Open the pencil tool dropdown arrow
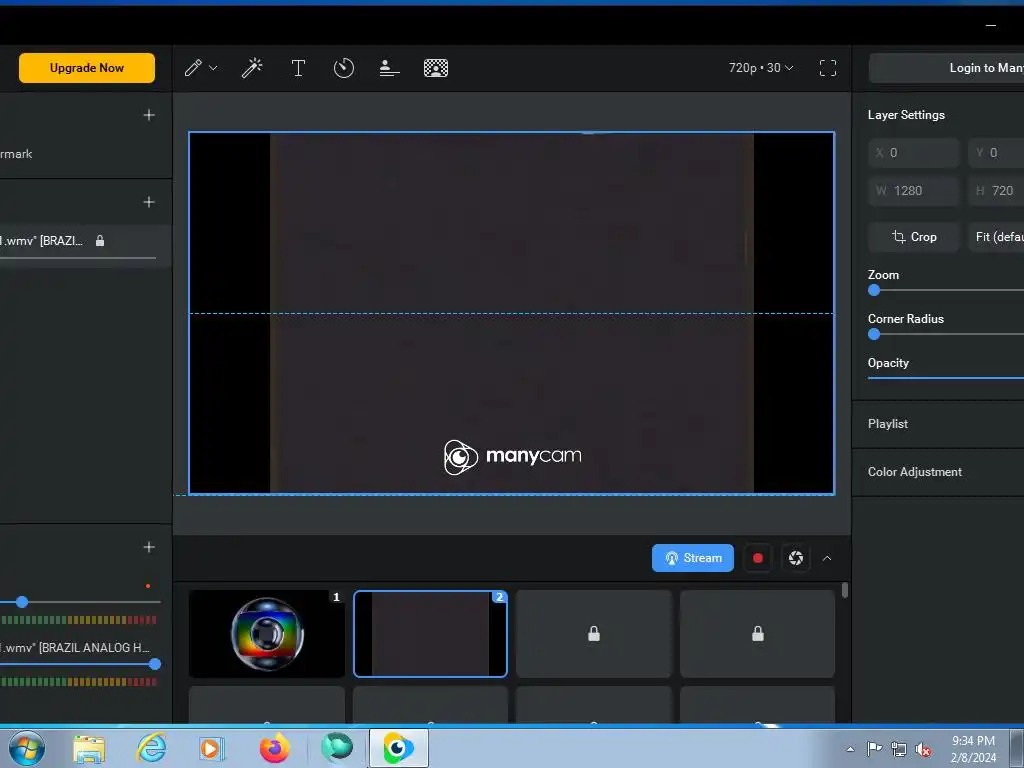 [213, 68]
